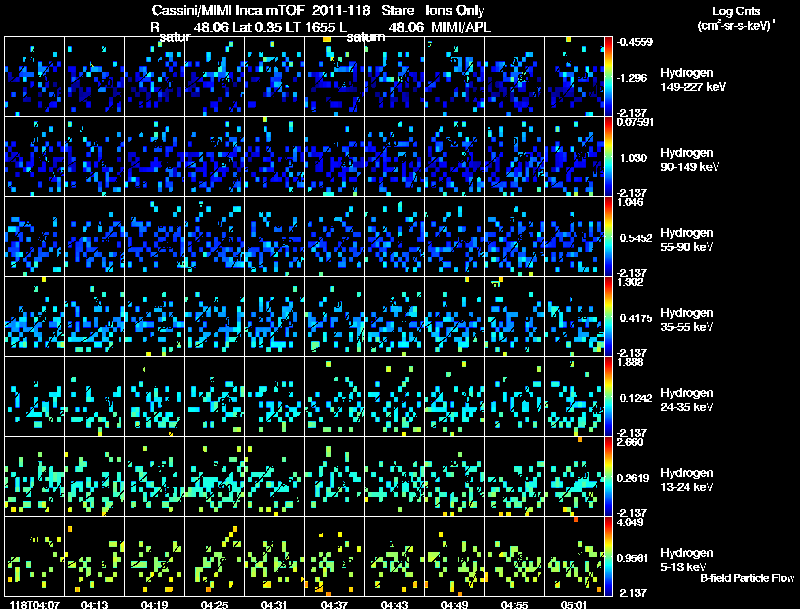Select the 04:13 time axis marker

95,603
